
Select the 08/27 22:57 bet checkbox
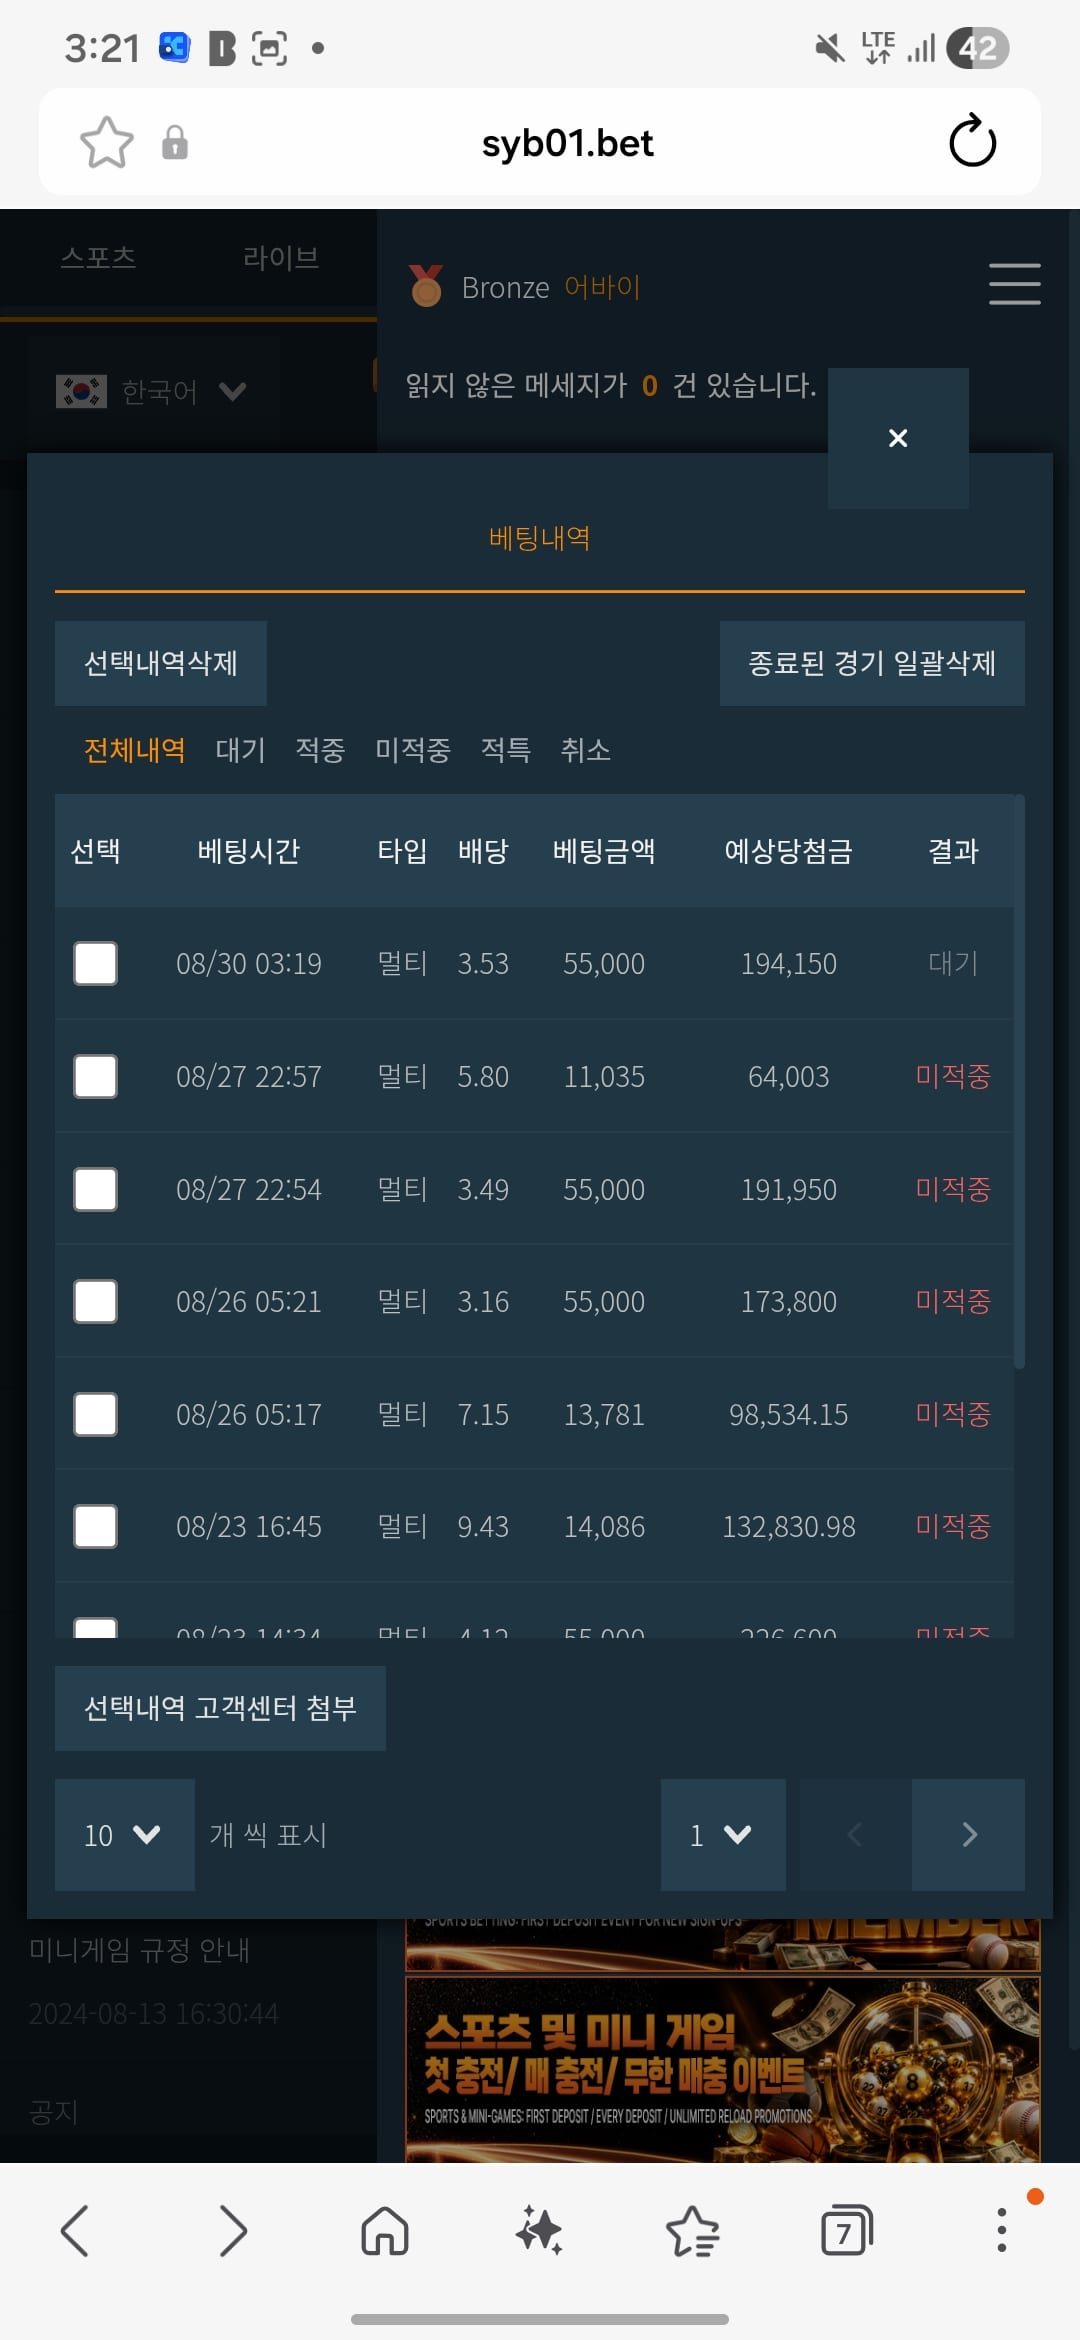[x=95, y=1076]
